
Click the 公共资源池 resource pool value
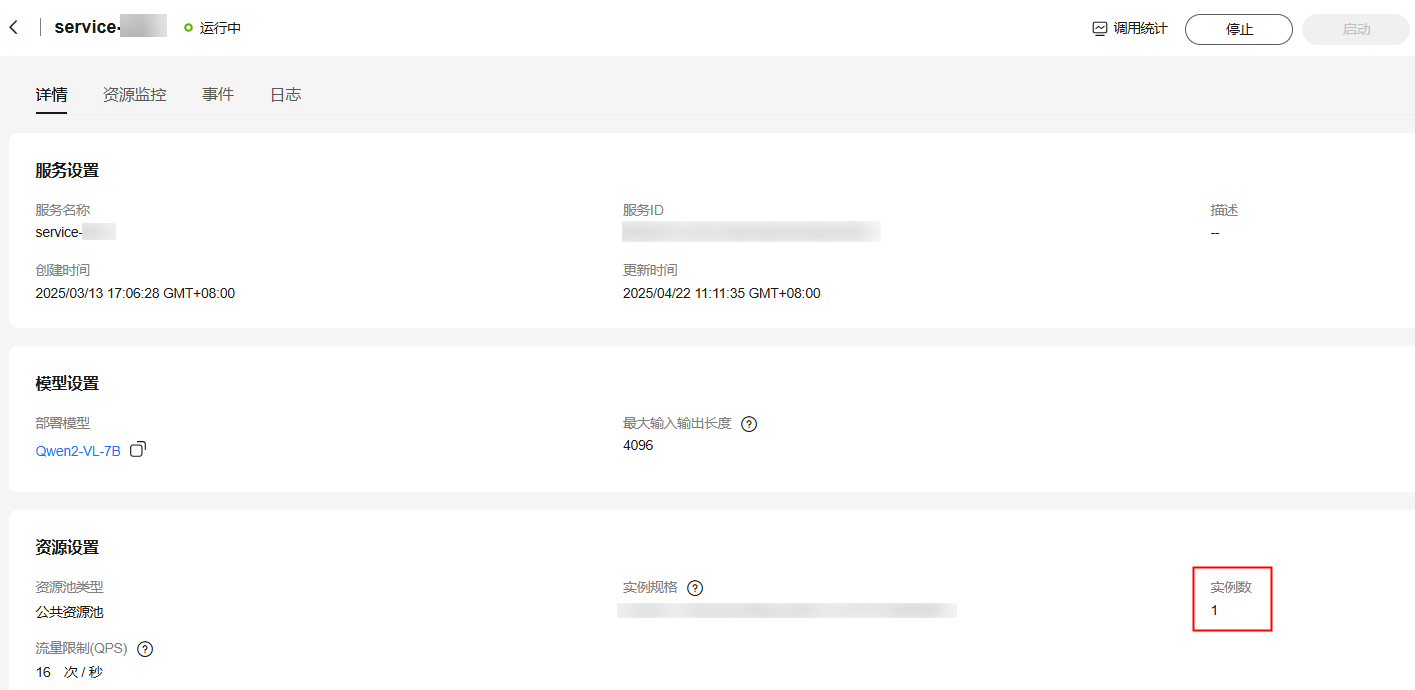point(69,612)
